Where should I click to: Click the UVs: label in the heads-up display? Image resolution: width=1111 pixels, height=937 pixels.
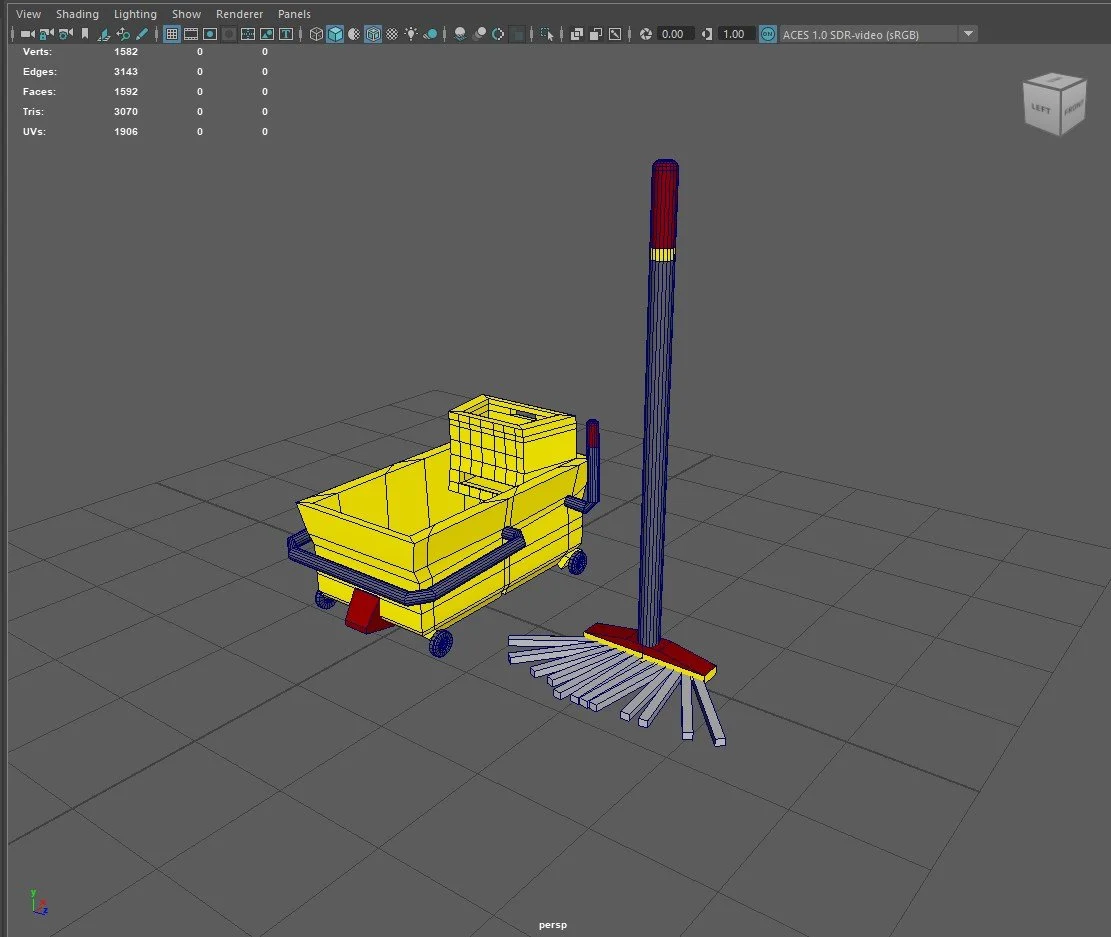(x=34, y=131)
